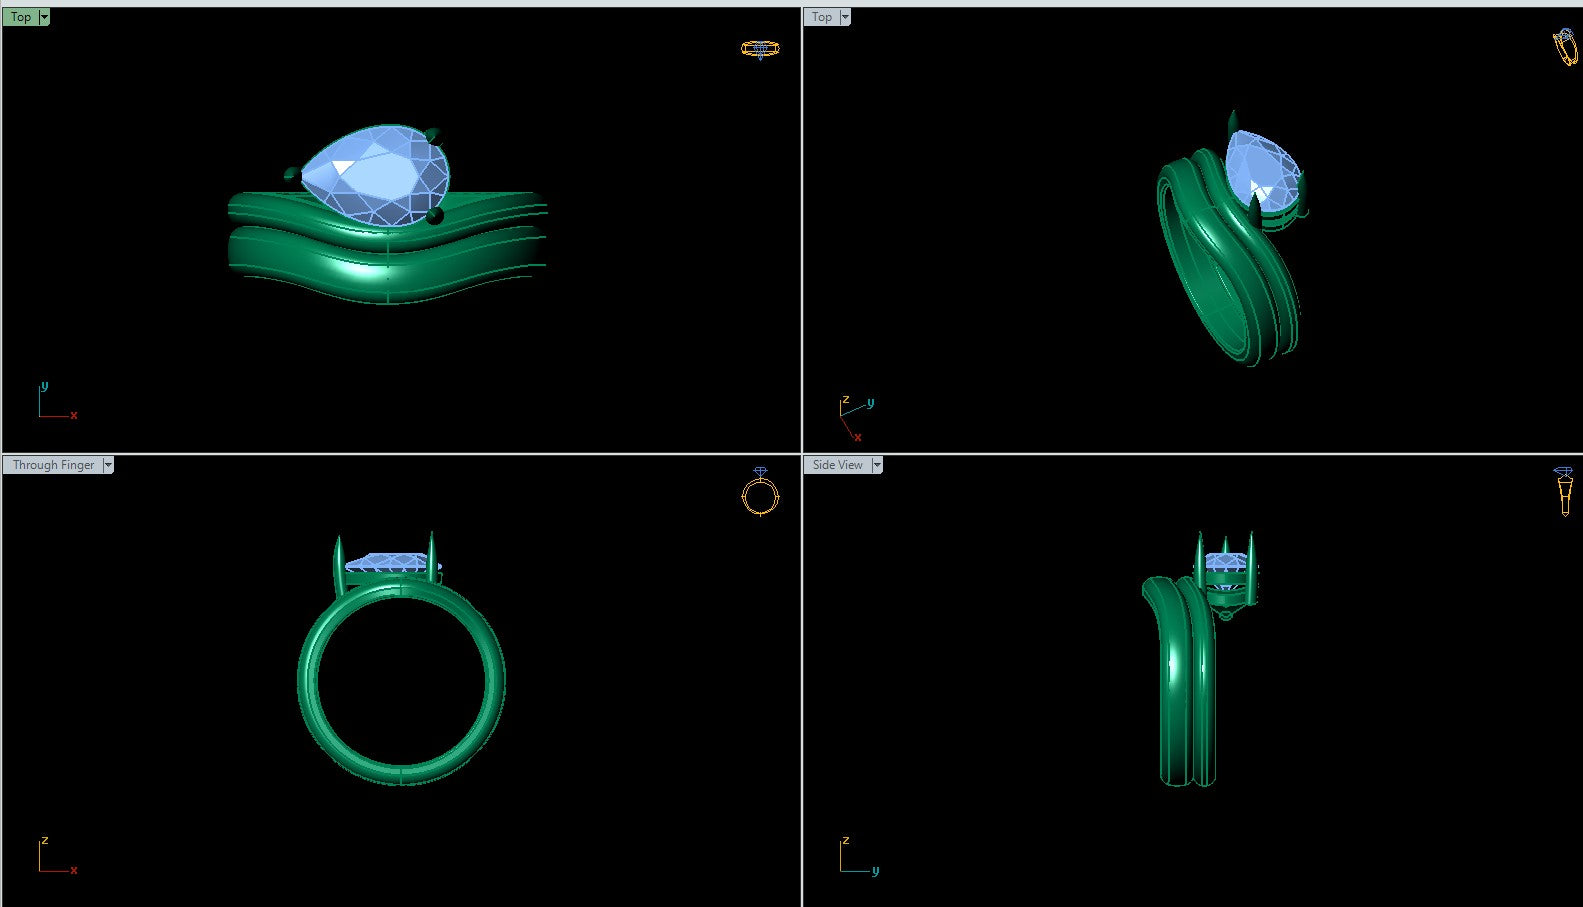This screenshot has width=1583, height=907.
Task: Select the ring band in the Through Finger viewport
Action: click(401, 680)
